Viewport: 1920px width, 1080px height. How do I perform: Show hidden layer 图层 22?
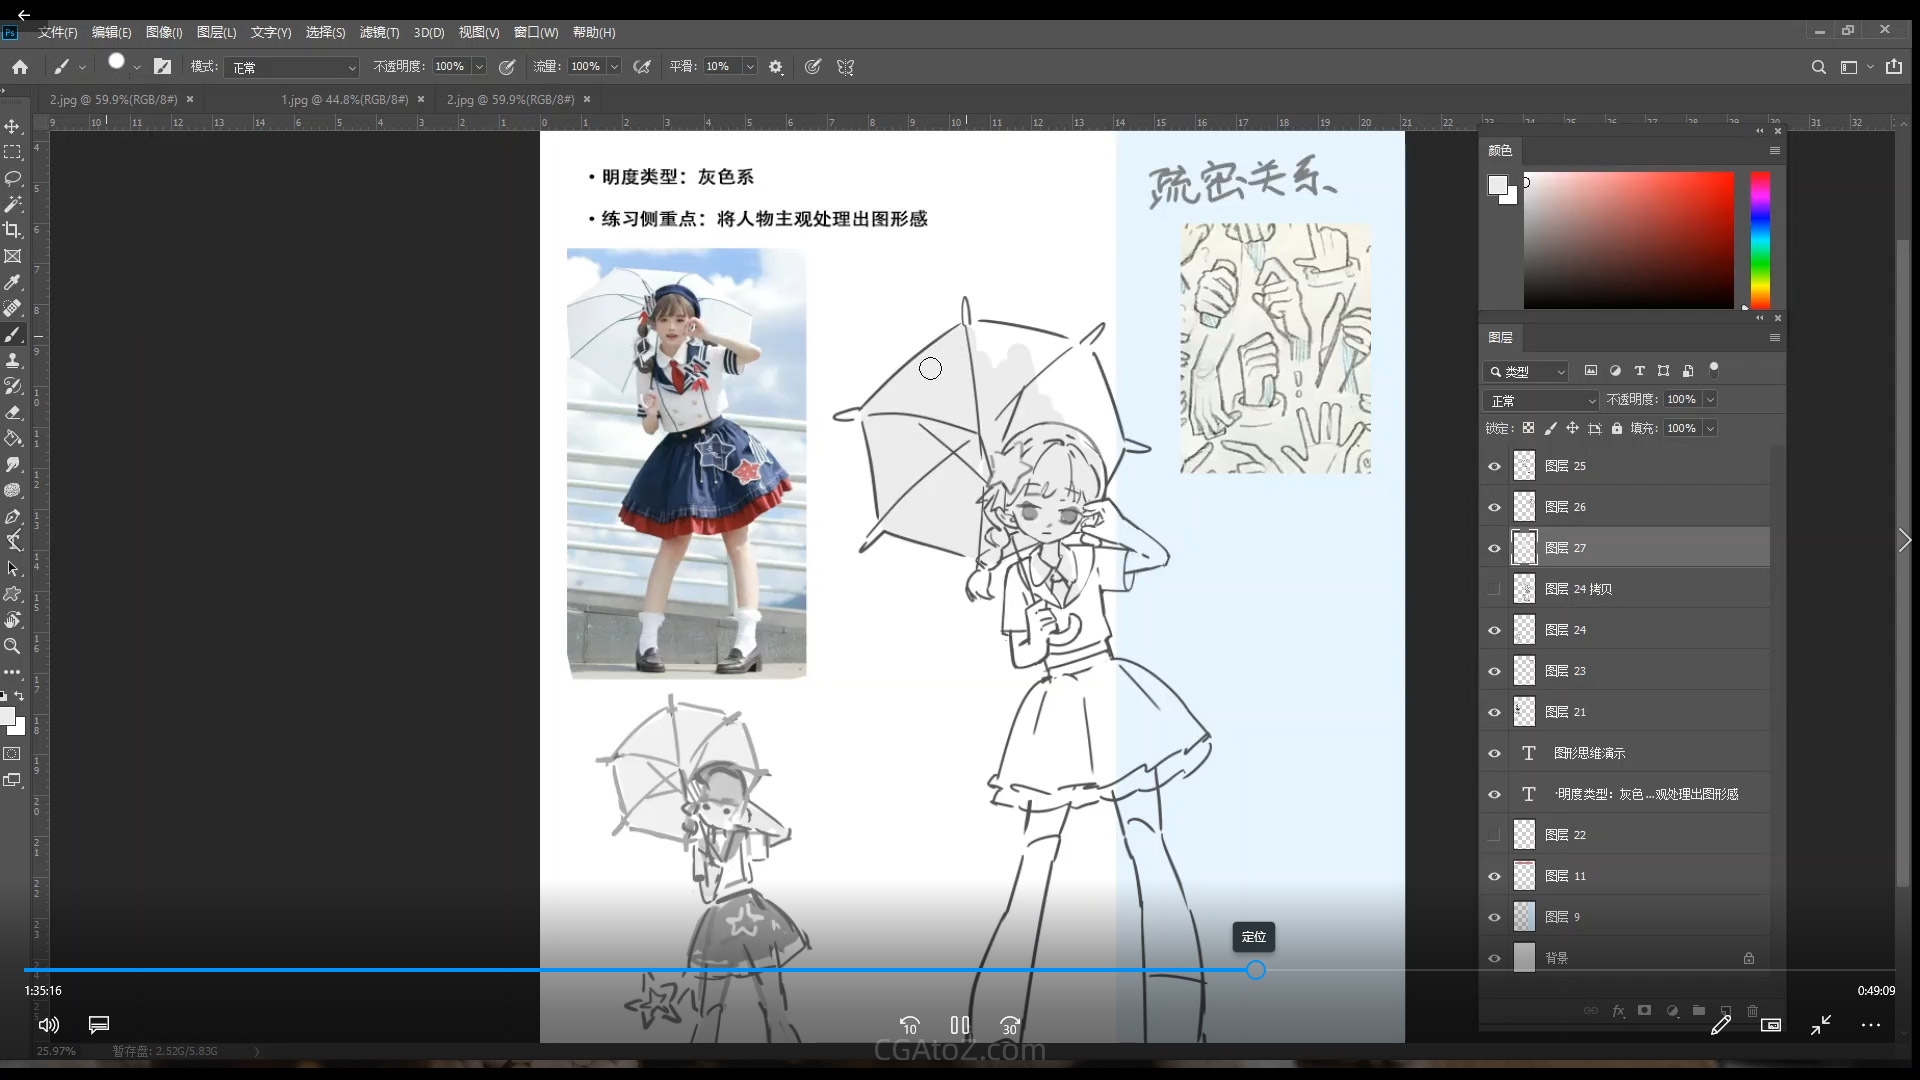pos(1494,835)
